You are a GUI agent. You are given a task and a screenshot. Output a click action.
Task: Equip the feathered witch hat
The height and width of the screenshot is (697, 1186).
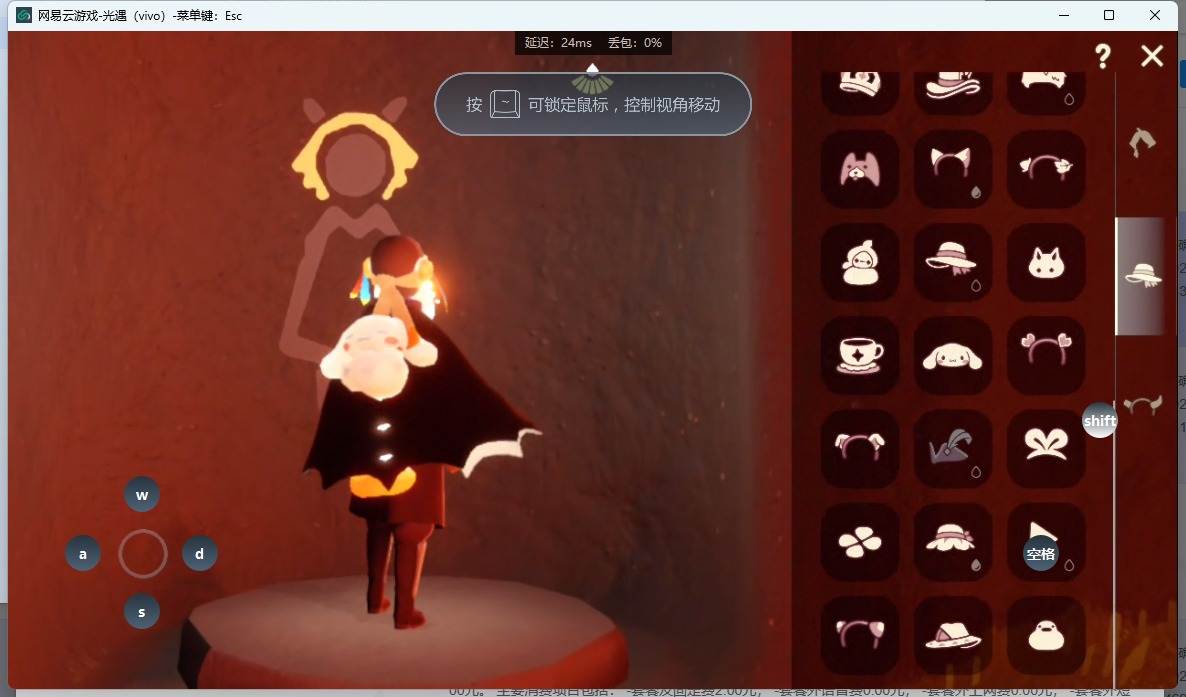pos(952,449)
